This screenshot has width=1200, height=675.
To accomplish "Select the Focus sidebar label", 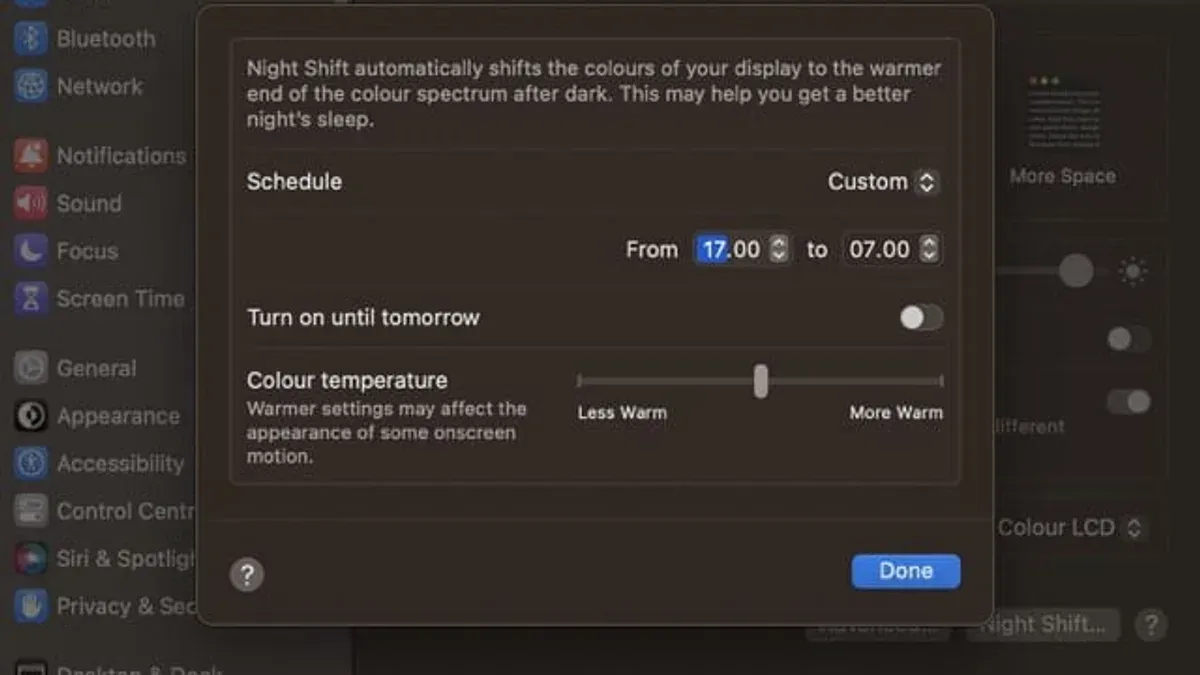I will pos(87,251).
